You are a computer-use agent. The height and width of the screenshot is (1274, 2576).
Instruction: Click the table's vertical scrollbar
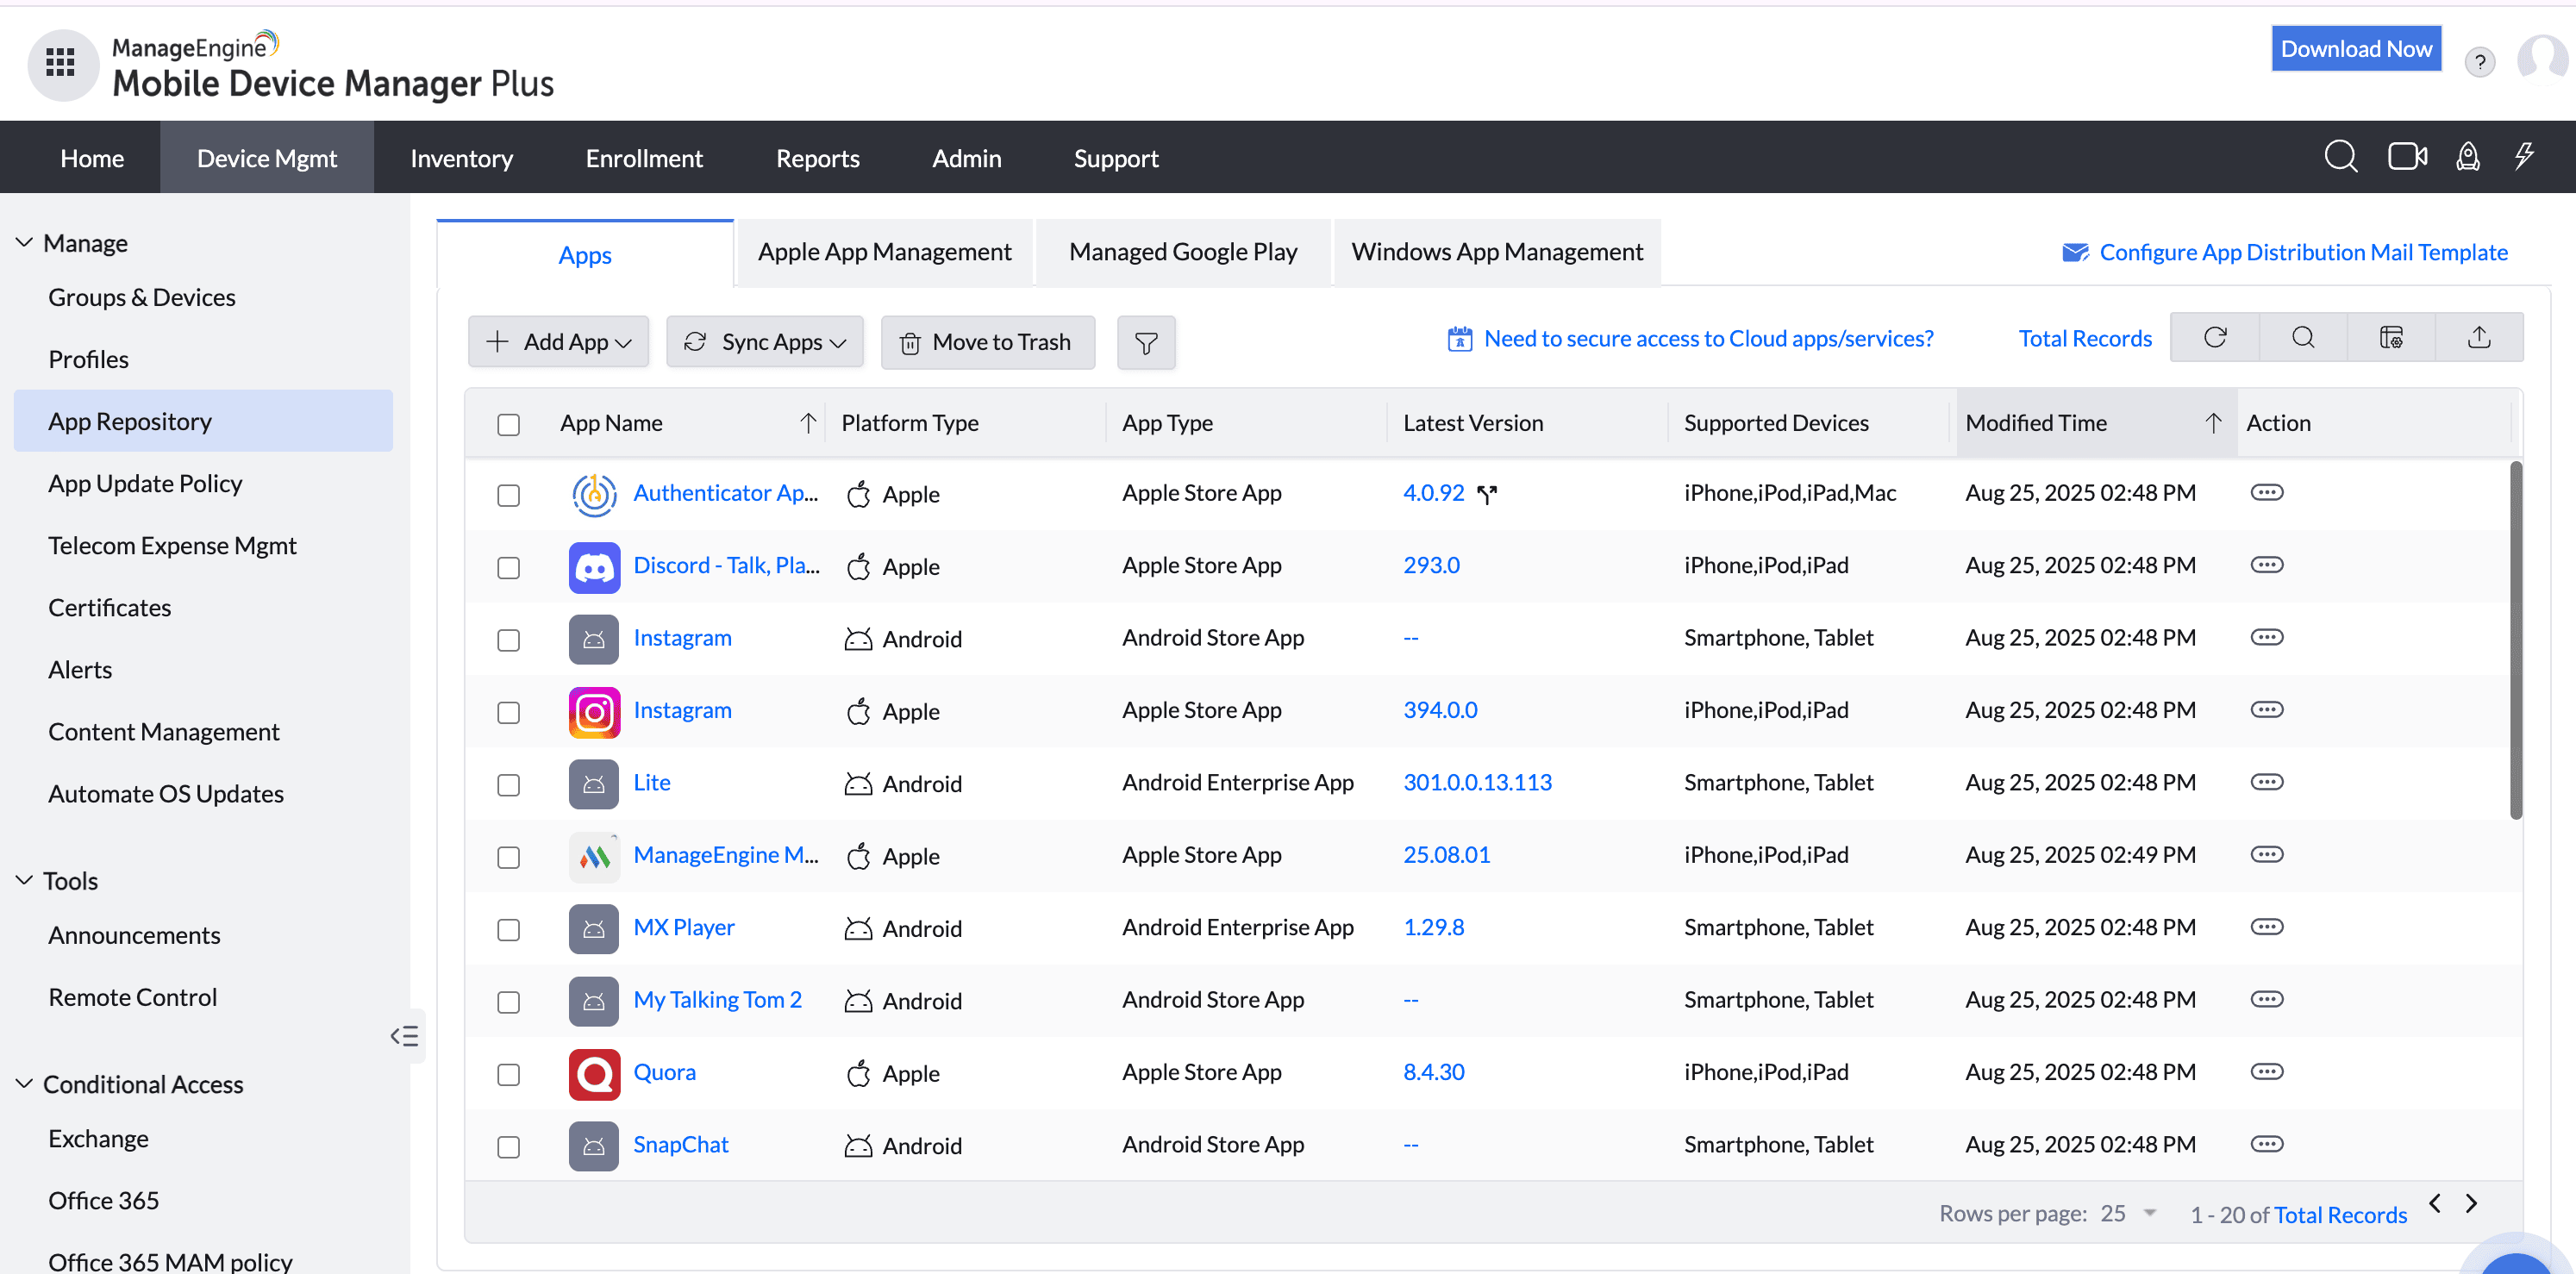2515,640
